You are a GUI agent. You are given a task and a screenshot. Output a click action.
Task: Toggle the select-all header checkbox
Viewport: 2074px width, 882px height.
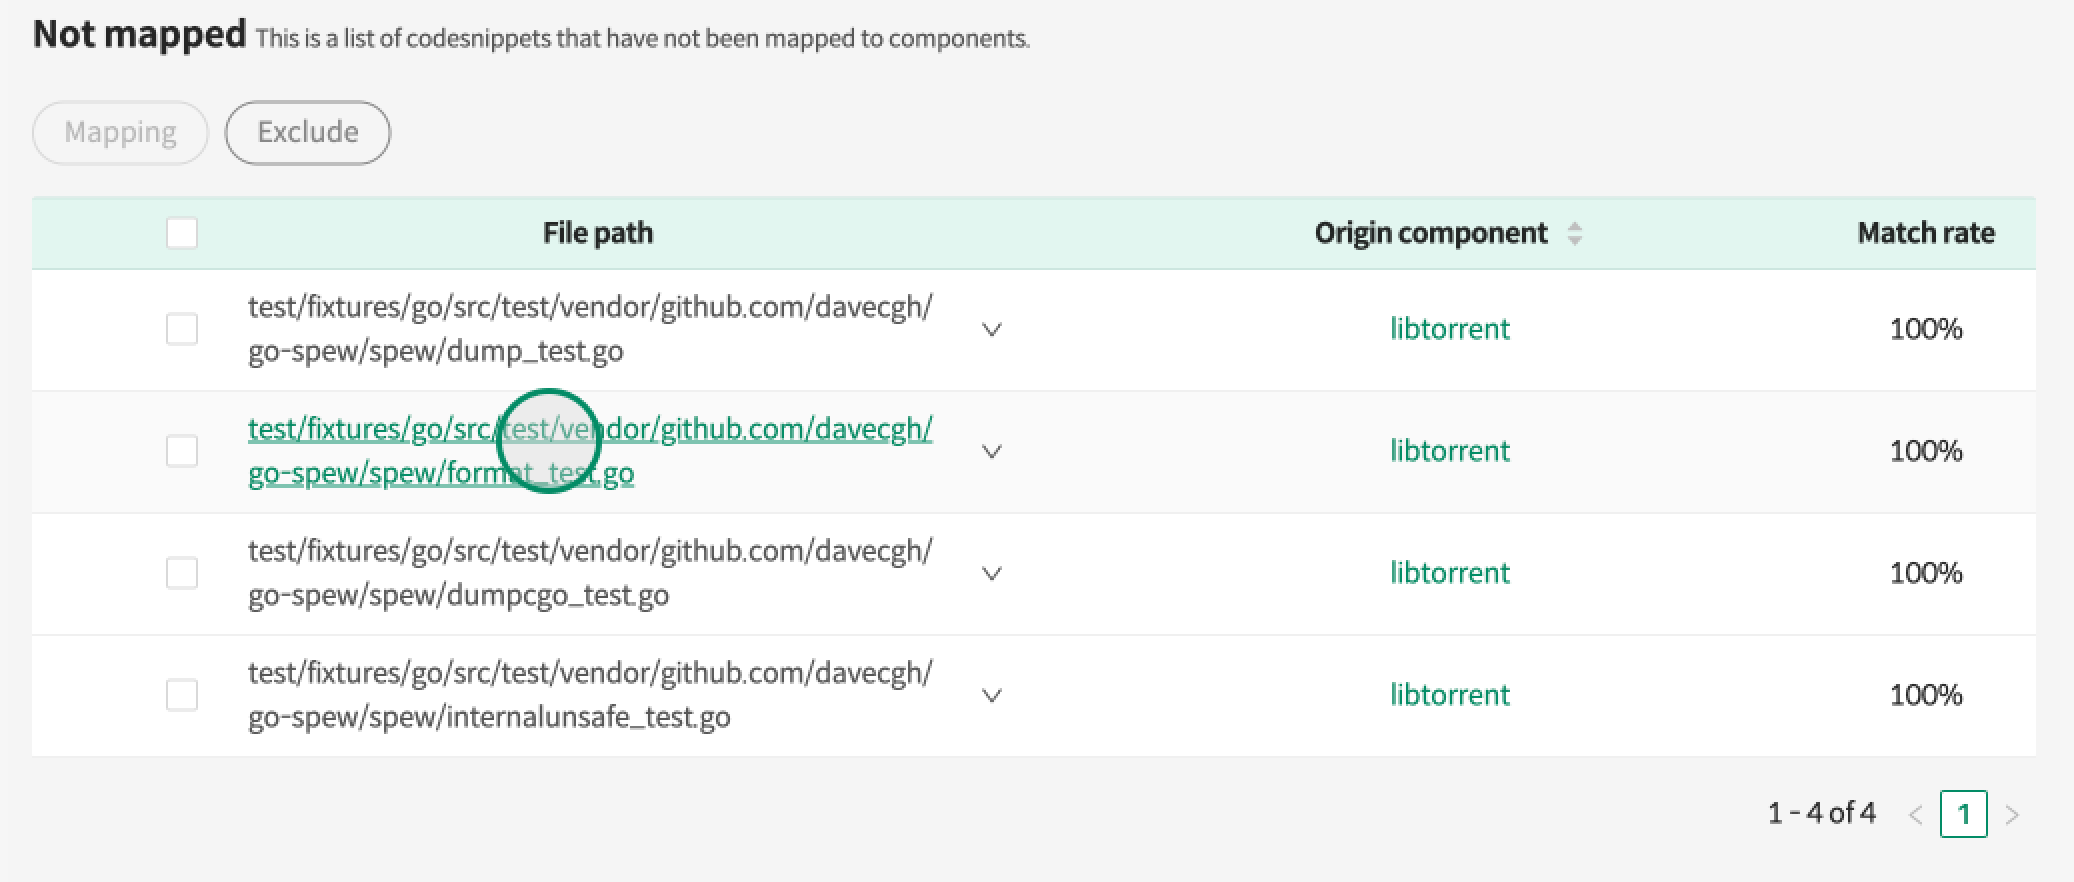click(x=182, y=234)
